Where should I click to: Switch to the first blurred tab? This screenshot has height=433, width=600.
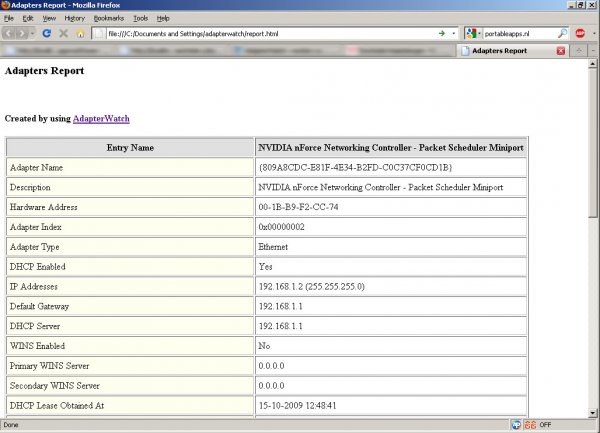(x=57, y=51)
